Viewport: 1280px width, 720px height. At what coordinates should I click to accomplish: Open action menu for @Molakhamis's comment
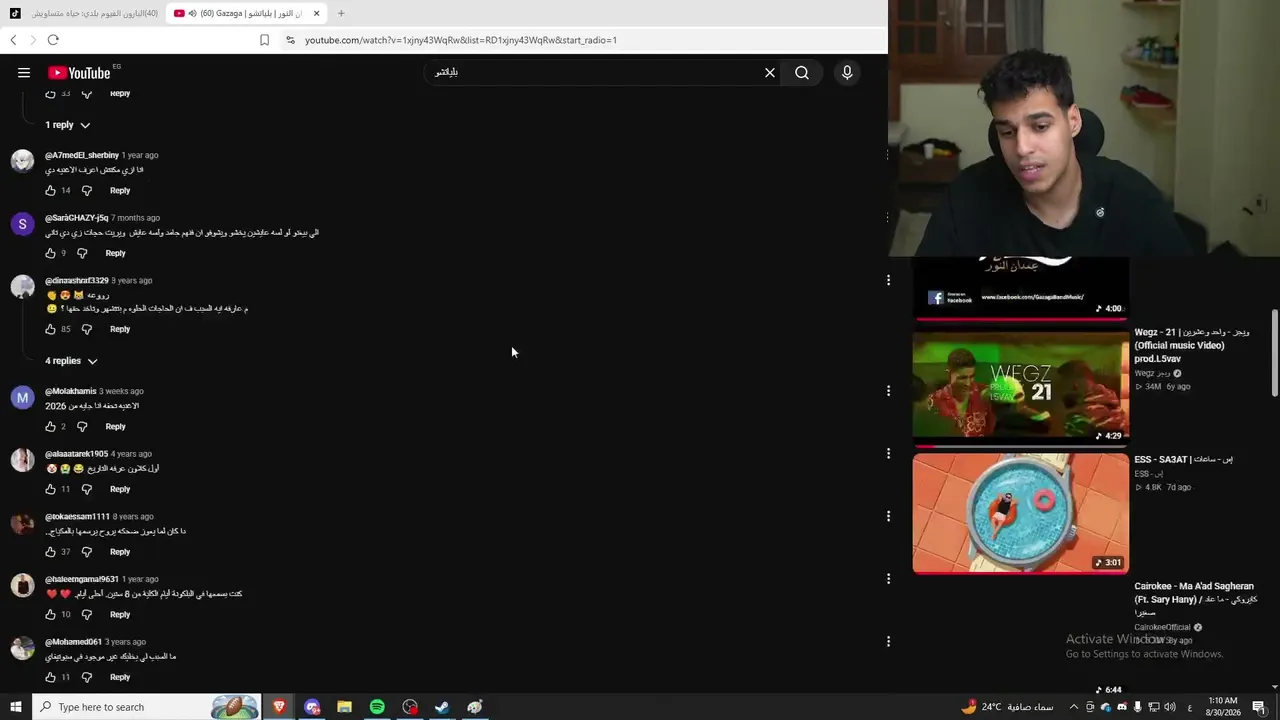pos(888,391)
